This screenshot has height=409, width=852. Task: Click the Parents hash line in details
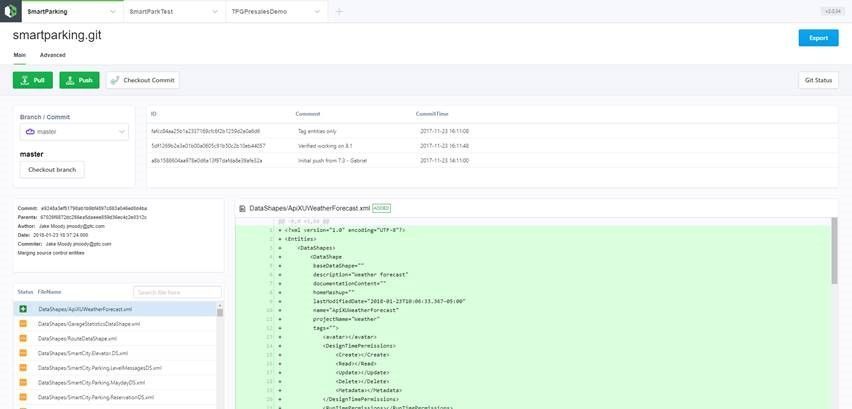pos(83,217)
